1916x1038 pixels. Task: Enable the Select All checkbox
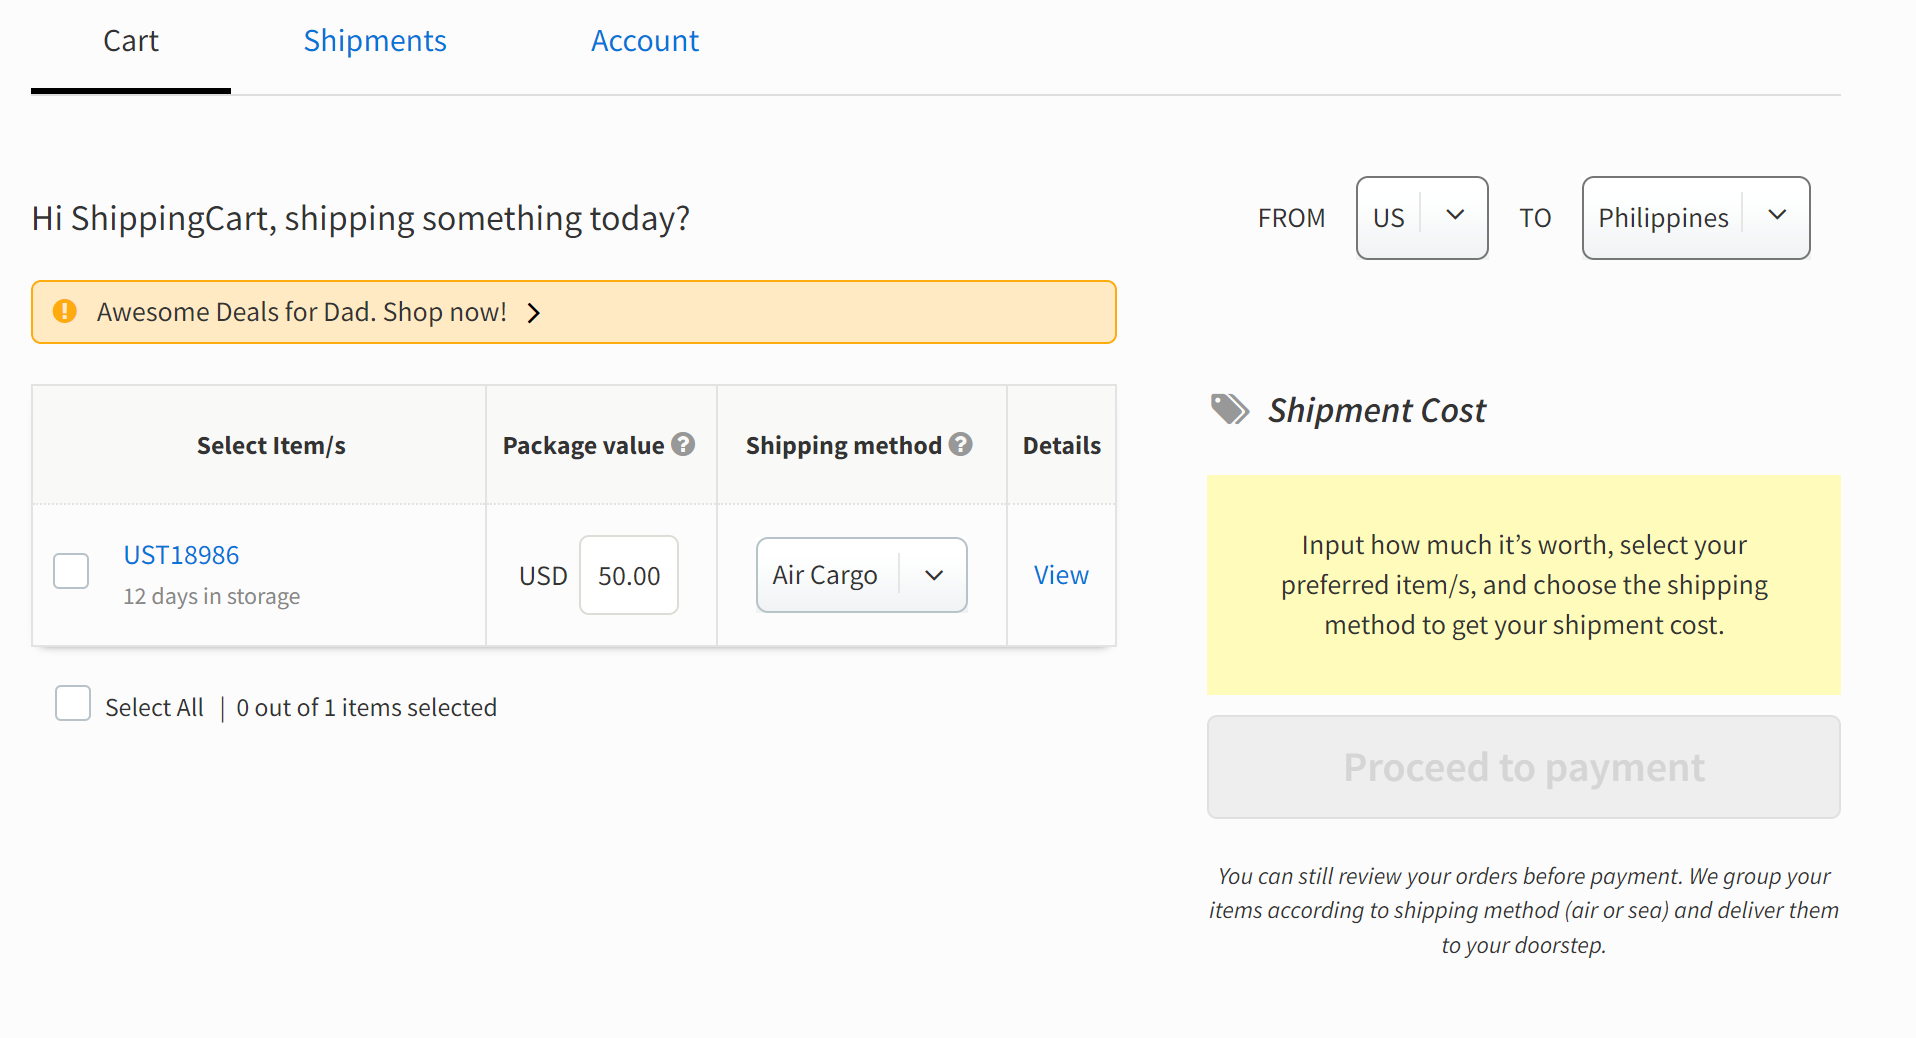click(72, 703)
